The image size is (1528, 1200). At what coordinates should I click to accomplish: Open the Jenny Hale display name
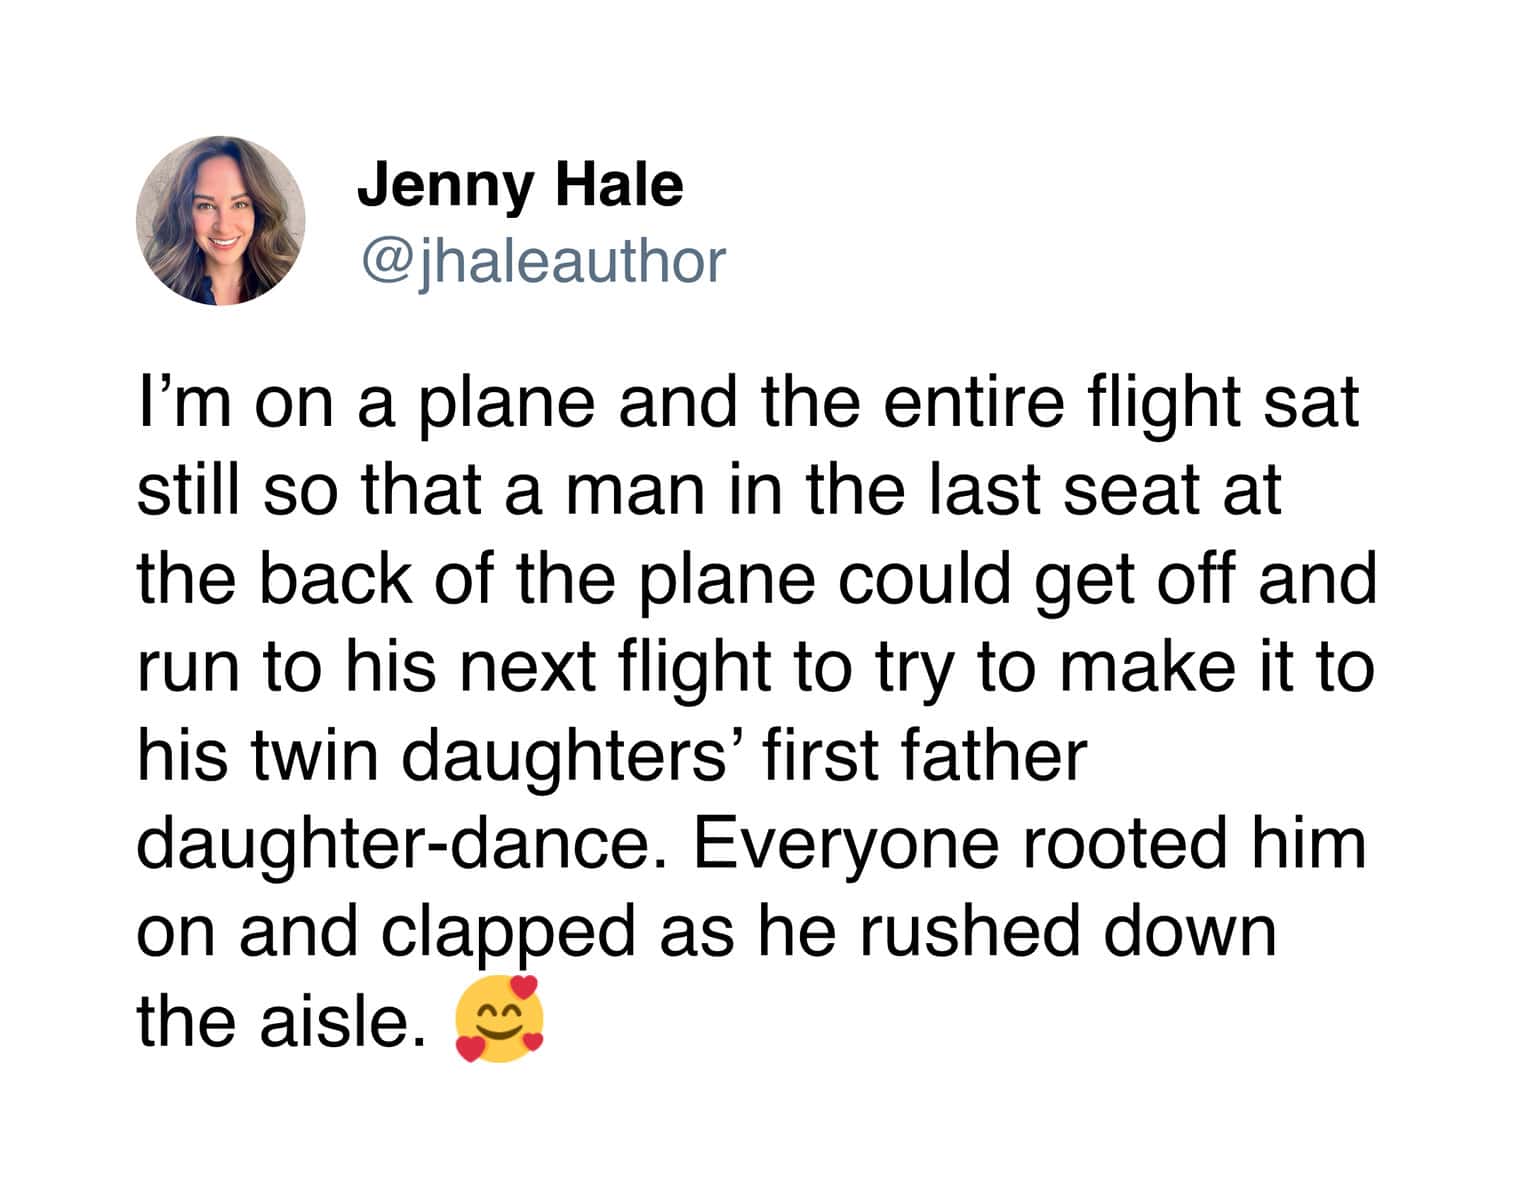point(520,185)
